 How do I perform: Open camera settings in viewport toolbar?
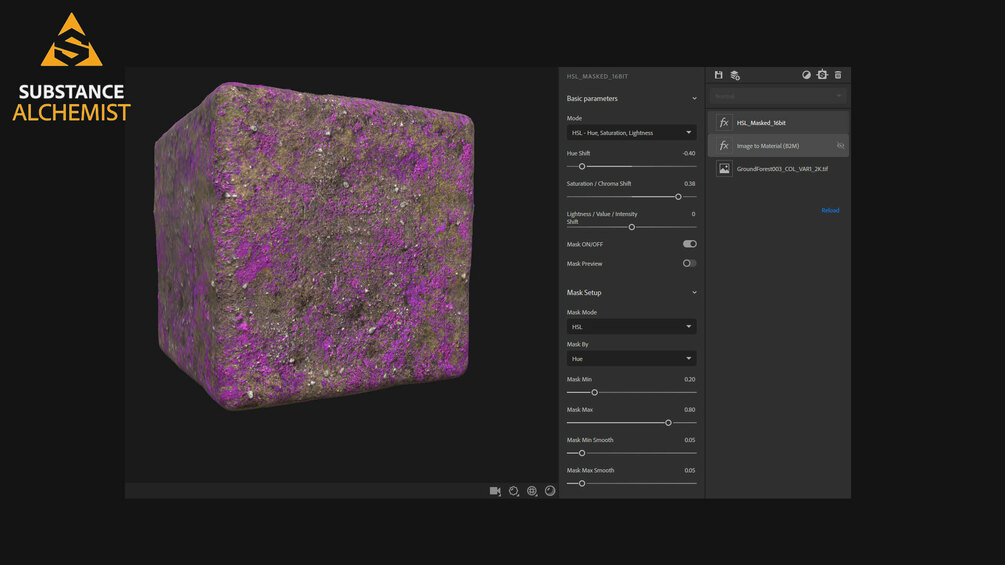click(x=495, y=491)
